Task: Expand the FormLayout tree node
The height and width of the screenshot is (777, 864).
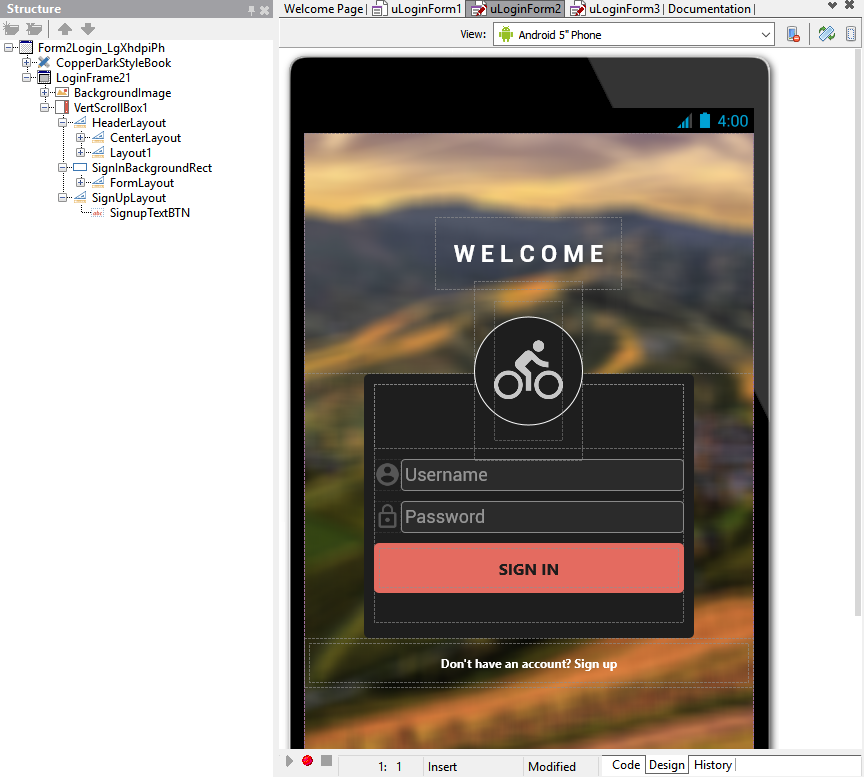Action: [81, 183]
